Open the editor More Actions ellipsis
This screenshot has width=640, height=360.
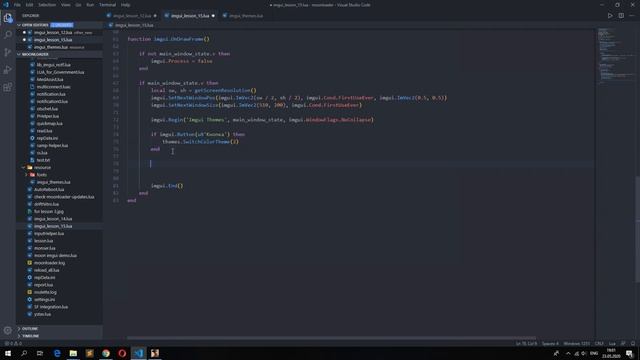[632, 16]
